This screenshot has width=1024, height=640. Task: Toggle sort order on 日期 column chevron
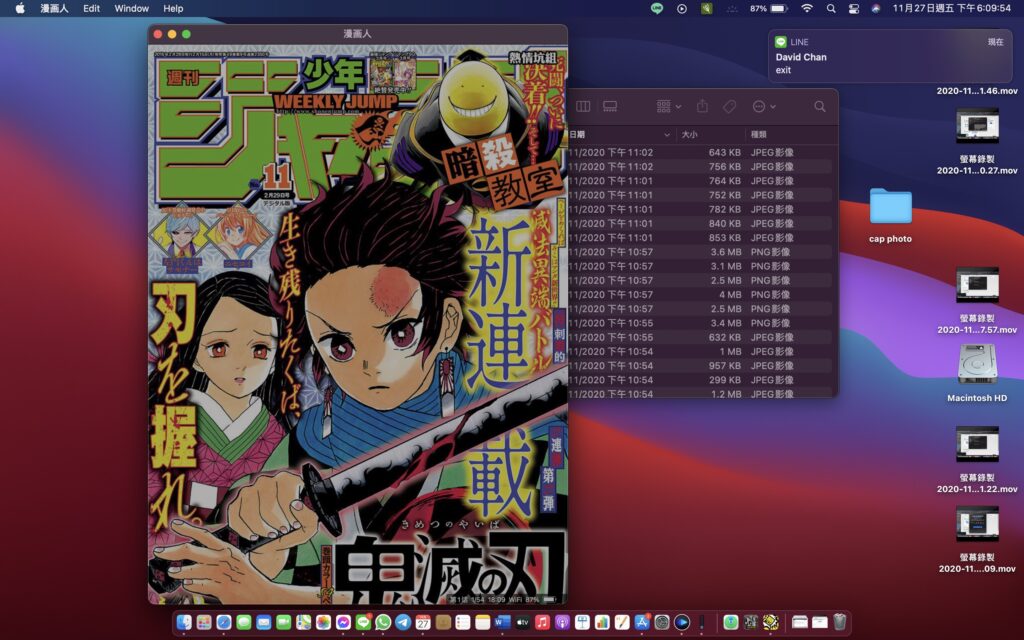(x=667, y=135)
